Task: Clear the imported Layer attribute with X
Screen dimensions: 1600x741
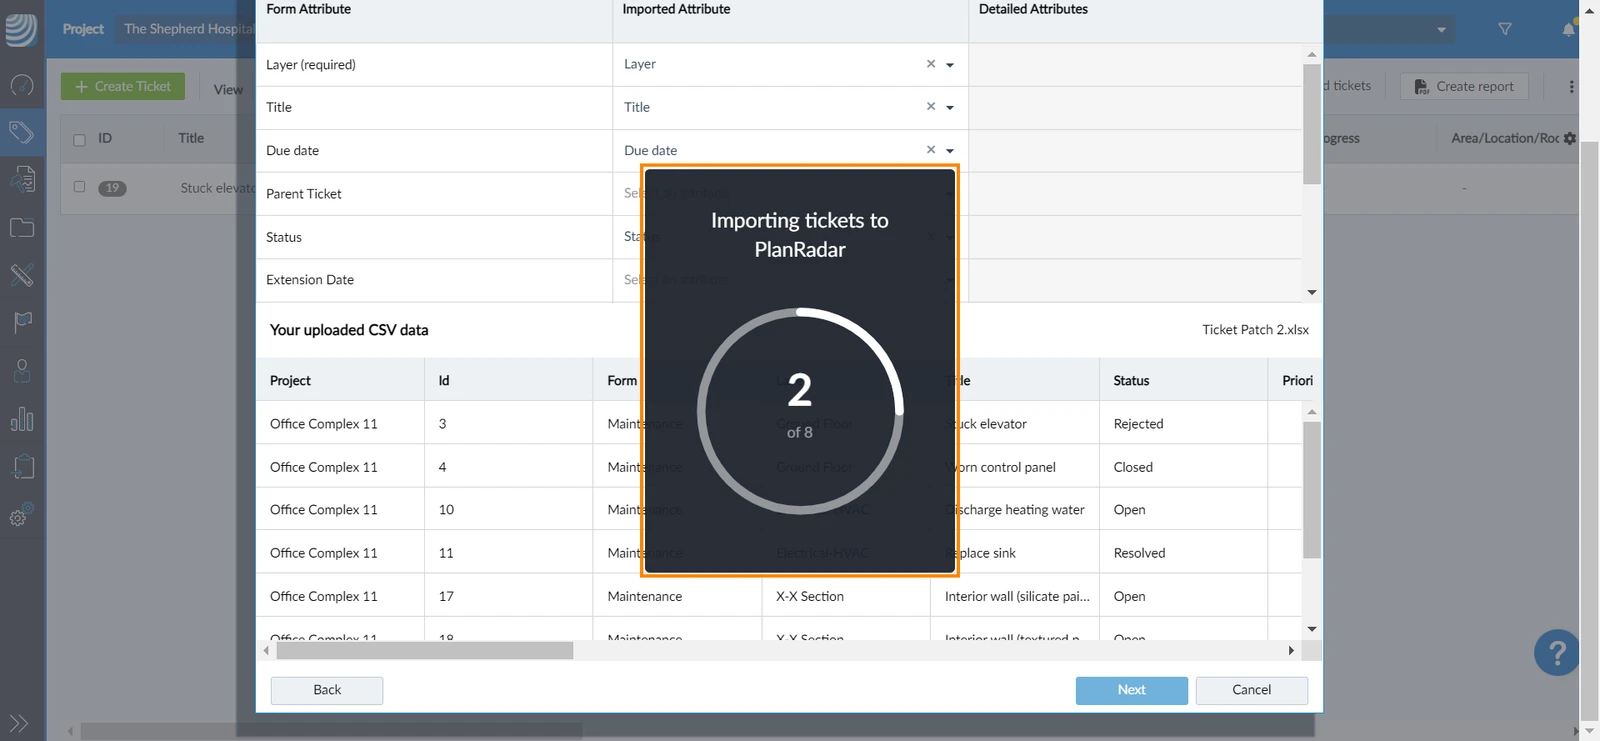Action: [931, 64]
